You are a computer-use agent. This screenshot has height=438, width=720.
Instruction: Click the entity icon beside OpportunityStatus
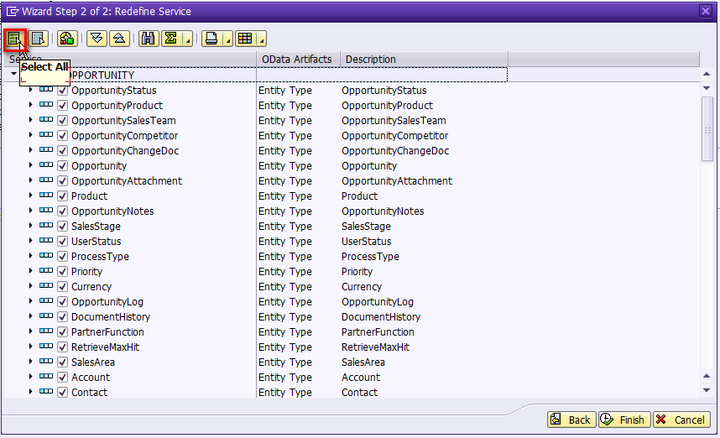(x=46, y=90)
